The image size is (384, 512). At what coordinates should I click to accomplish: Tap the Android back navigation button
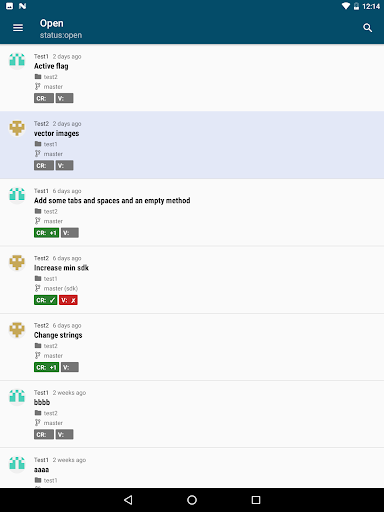tap(128, 500)
